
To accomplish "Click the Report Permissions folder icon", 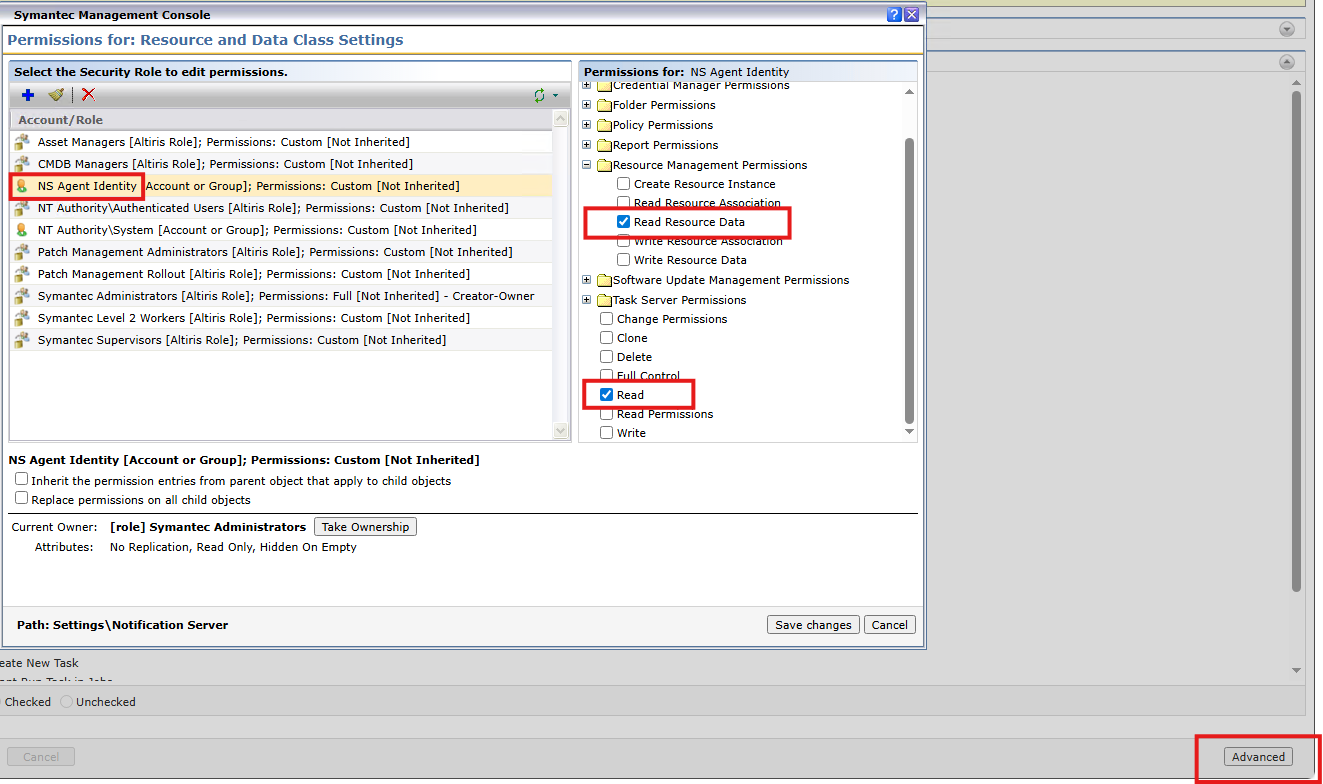I will 604,145.
